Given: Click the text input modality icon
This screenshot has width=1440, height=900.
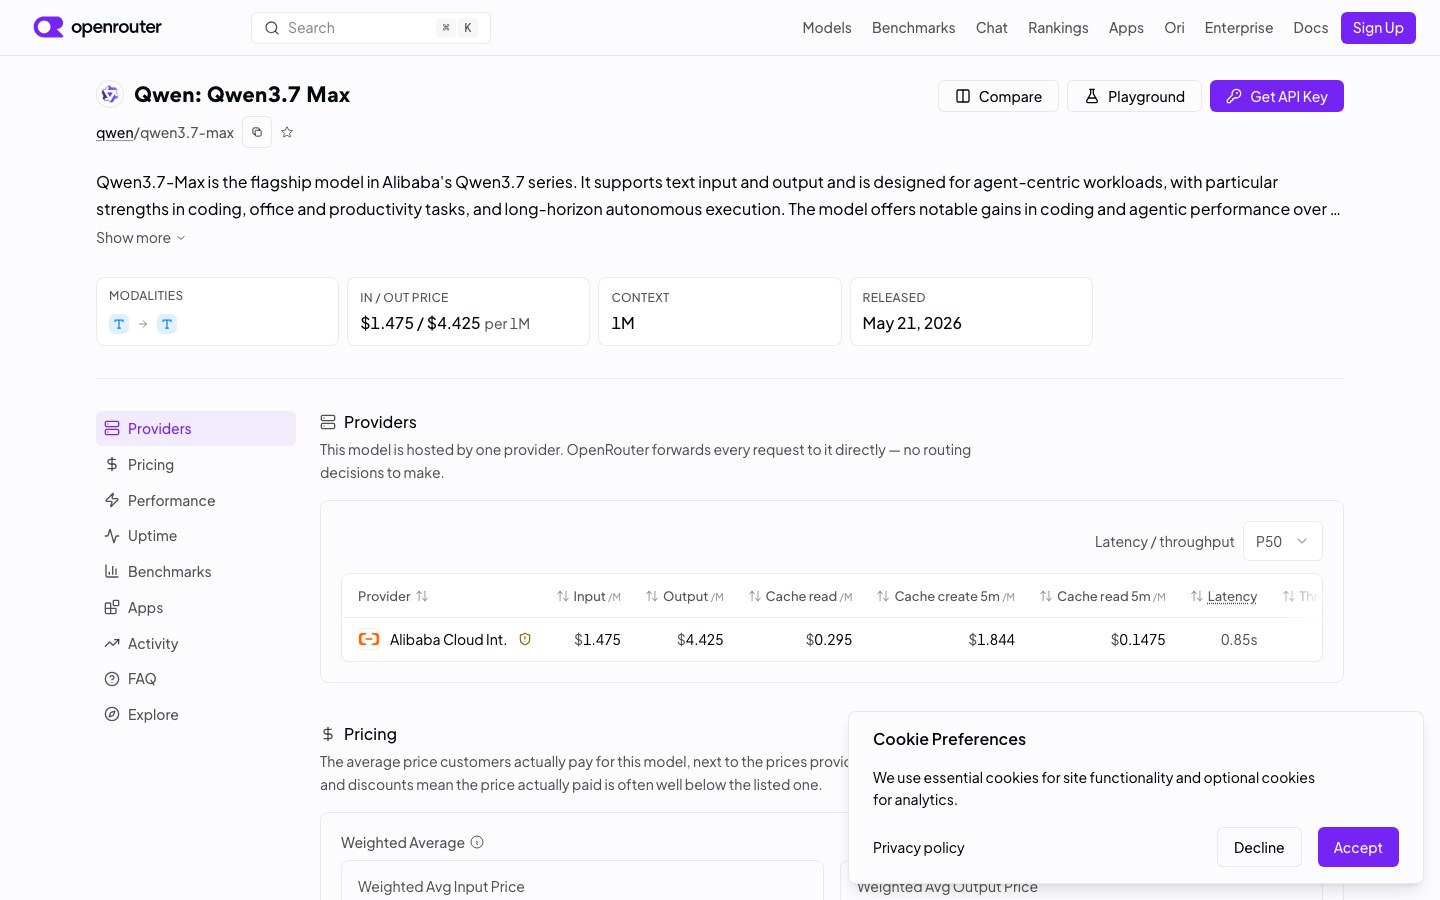Looking at the screenshot, I should coord(119,324).
